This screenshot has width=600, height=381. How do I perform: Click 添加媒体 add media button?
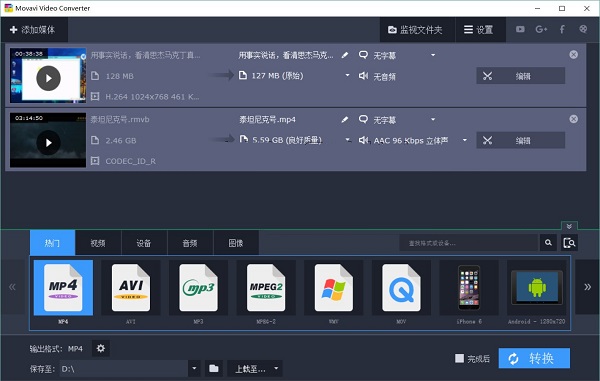[x=33, y=30]
